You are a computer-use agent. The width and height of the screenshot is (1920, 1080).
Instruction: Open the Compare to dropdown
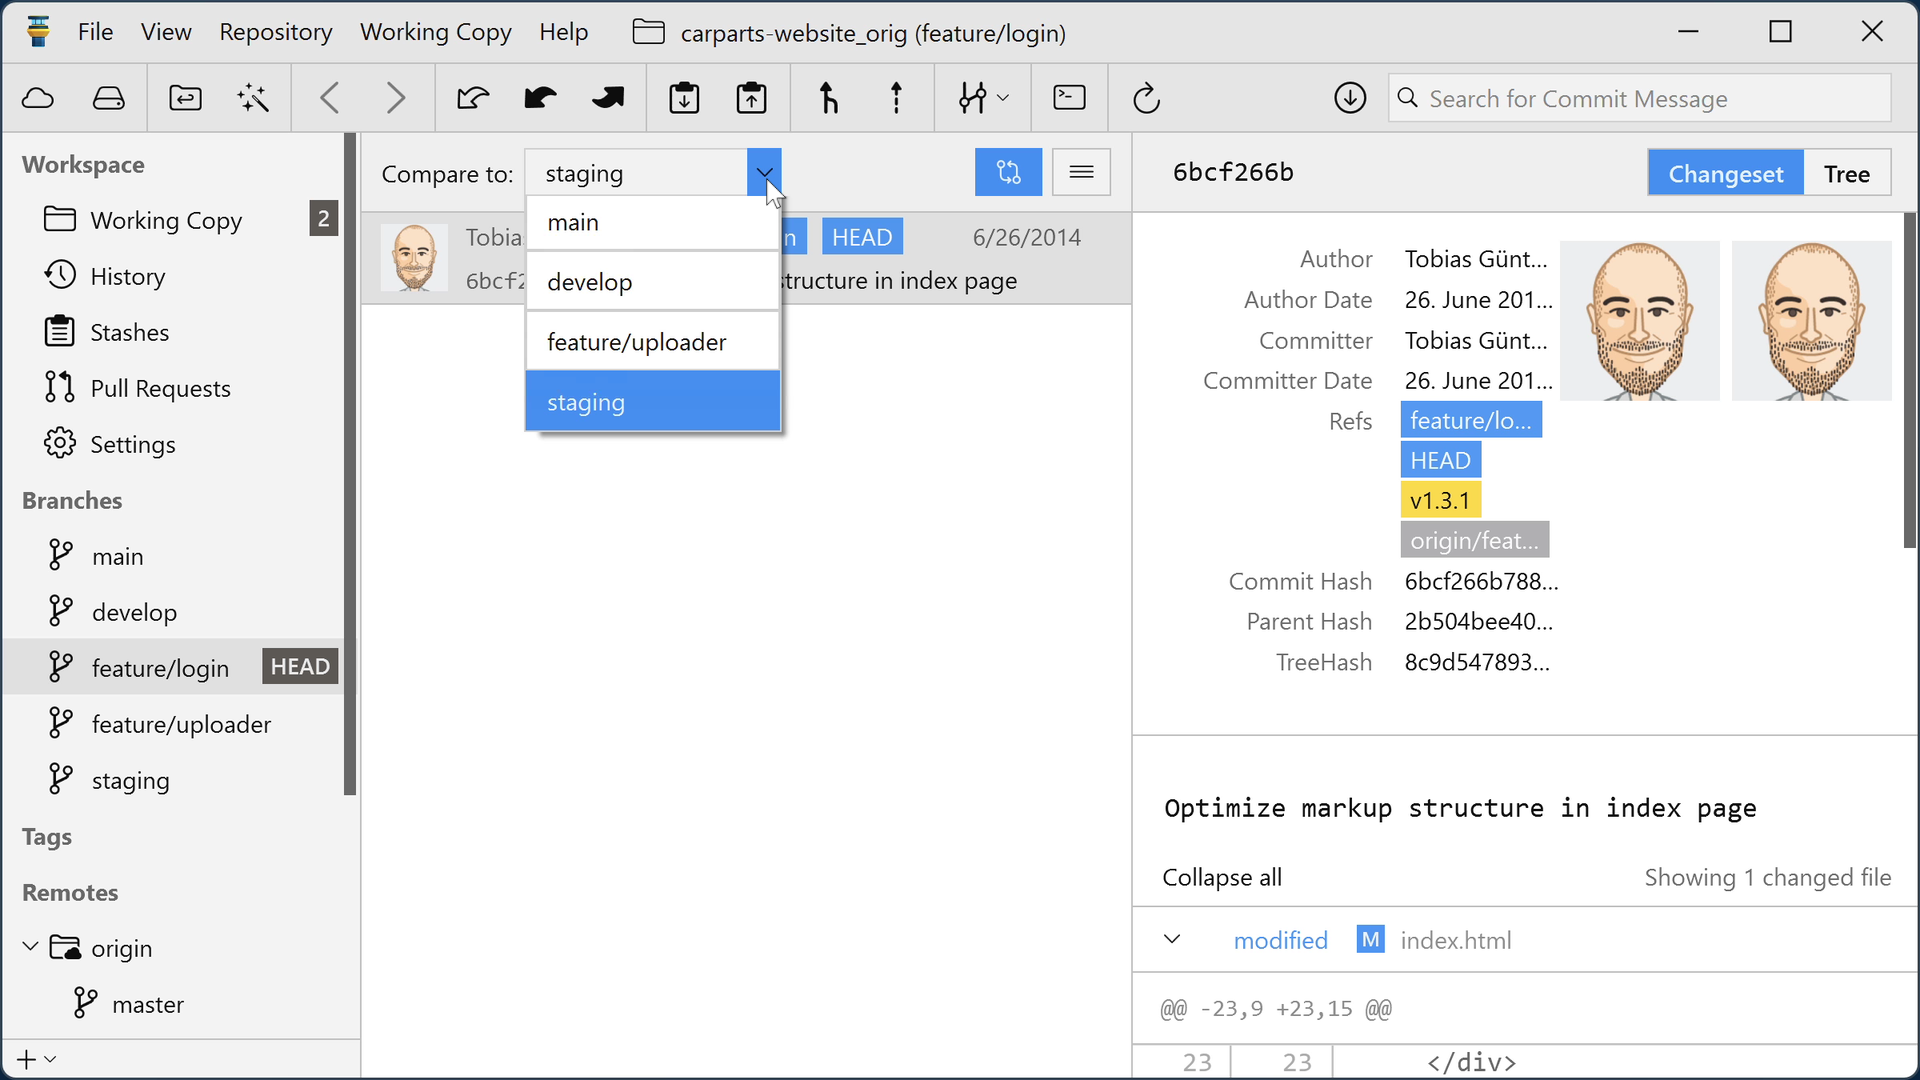pos(764,172)
